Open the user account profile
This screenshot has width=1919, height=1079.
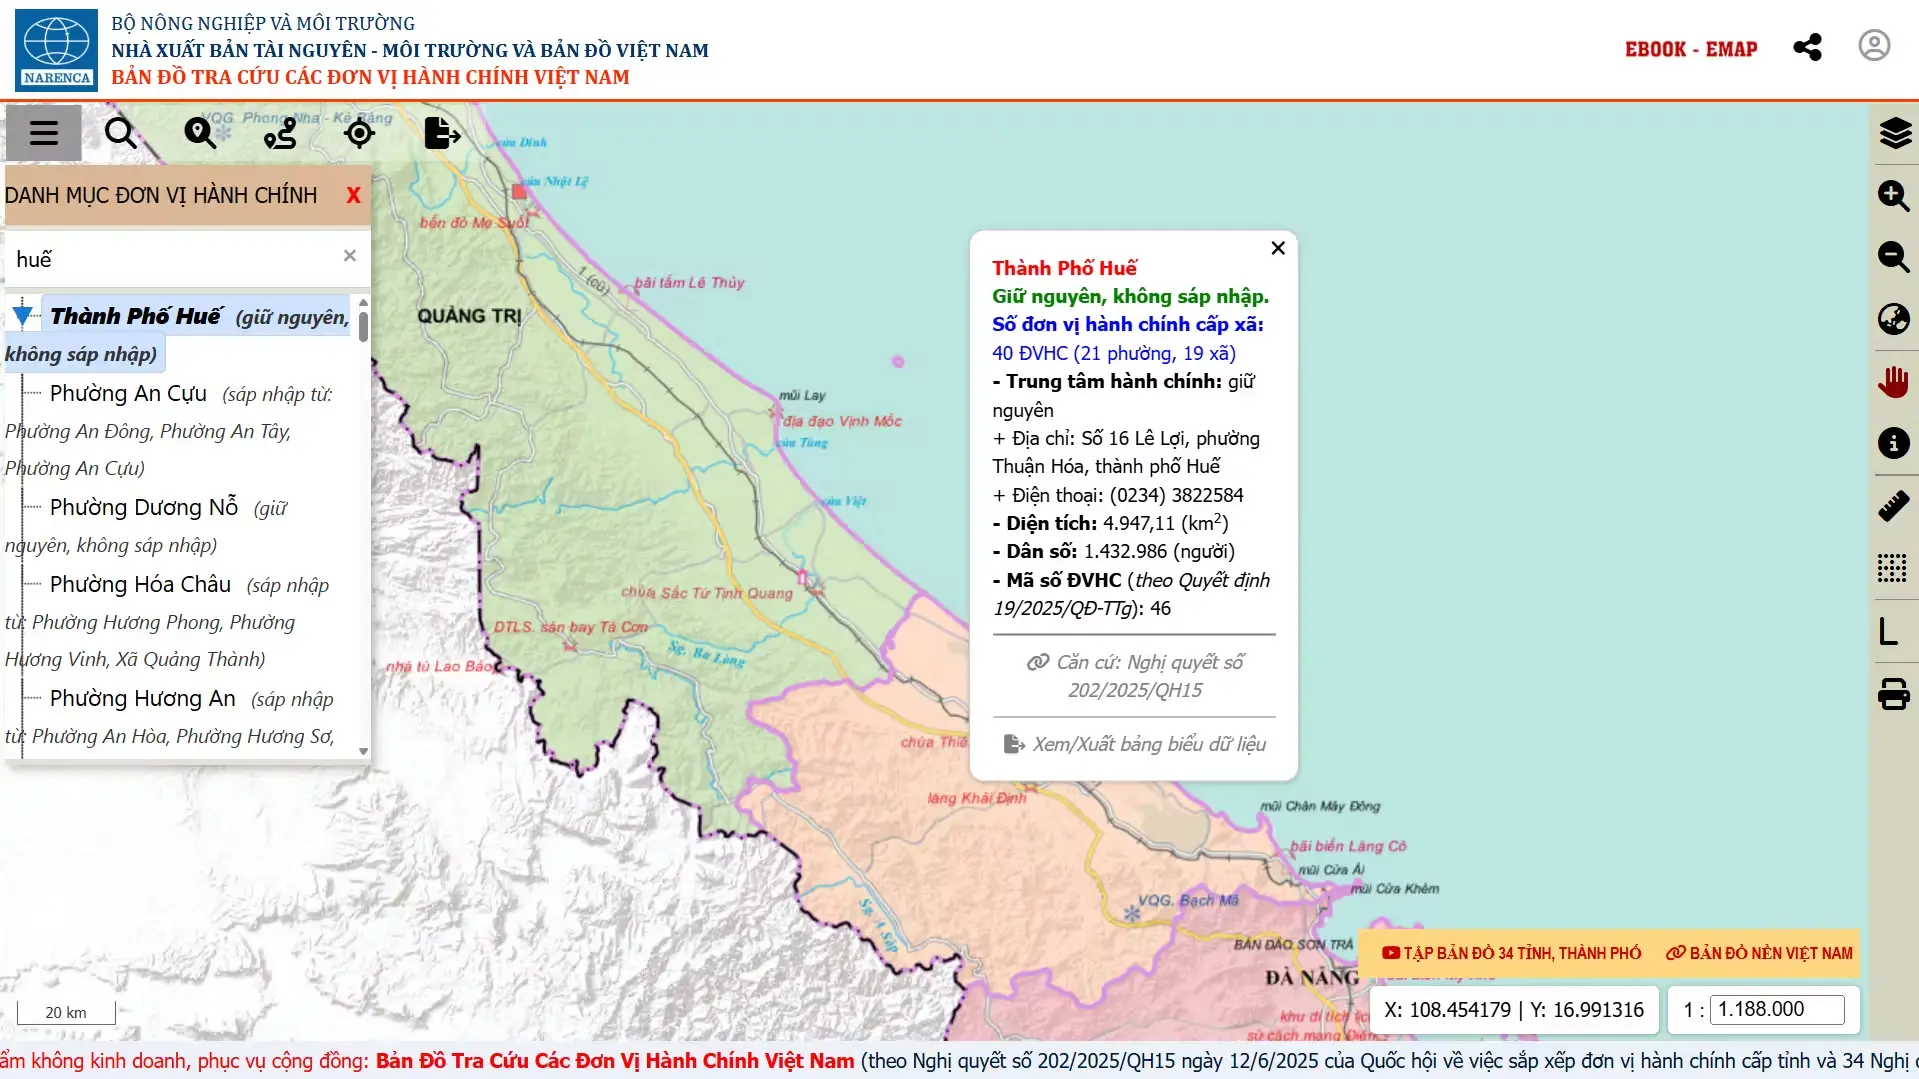(1874, 46)
